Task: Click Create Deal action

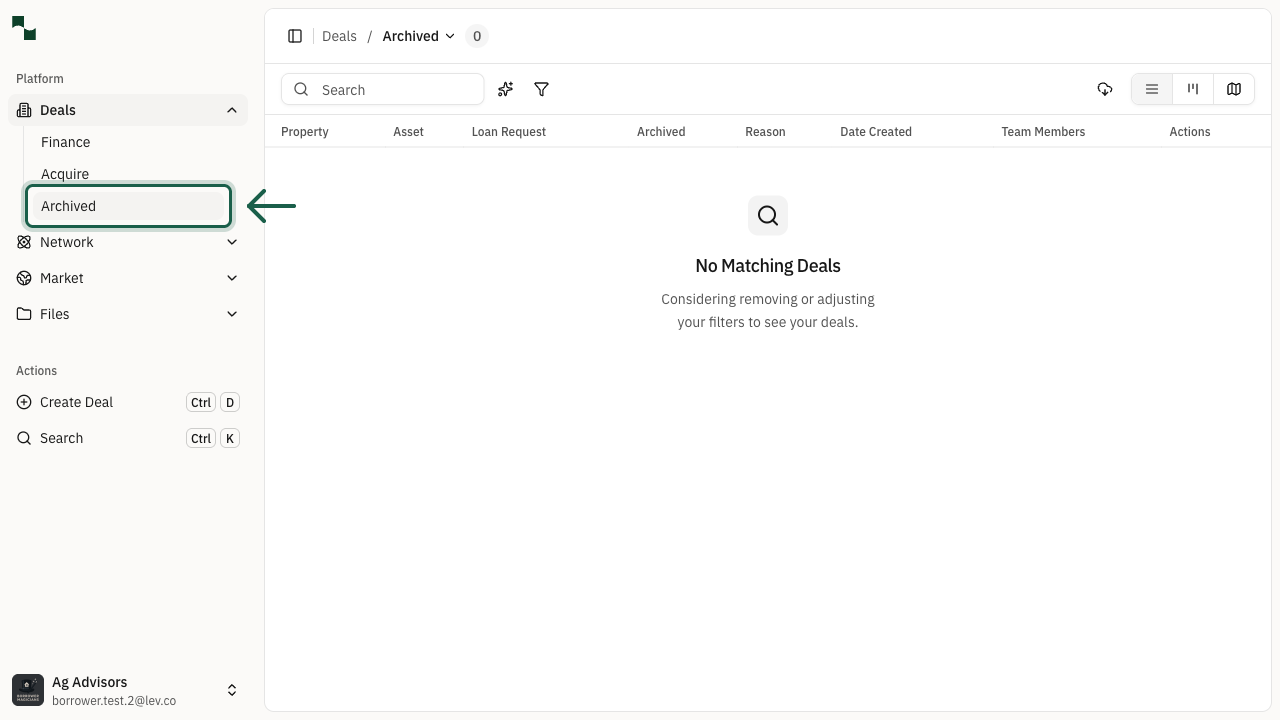Action: click(76, 402)
